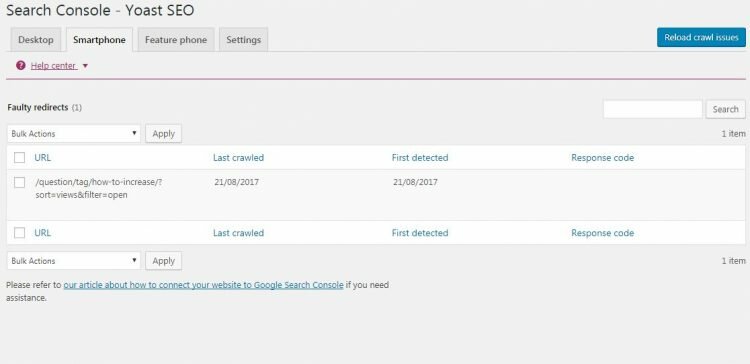Click the footer First detected label
This screenshot has width=750, height=364.
coord(420,233)
